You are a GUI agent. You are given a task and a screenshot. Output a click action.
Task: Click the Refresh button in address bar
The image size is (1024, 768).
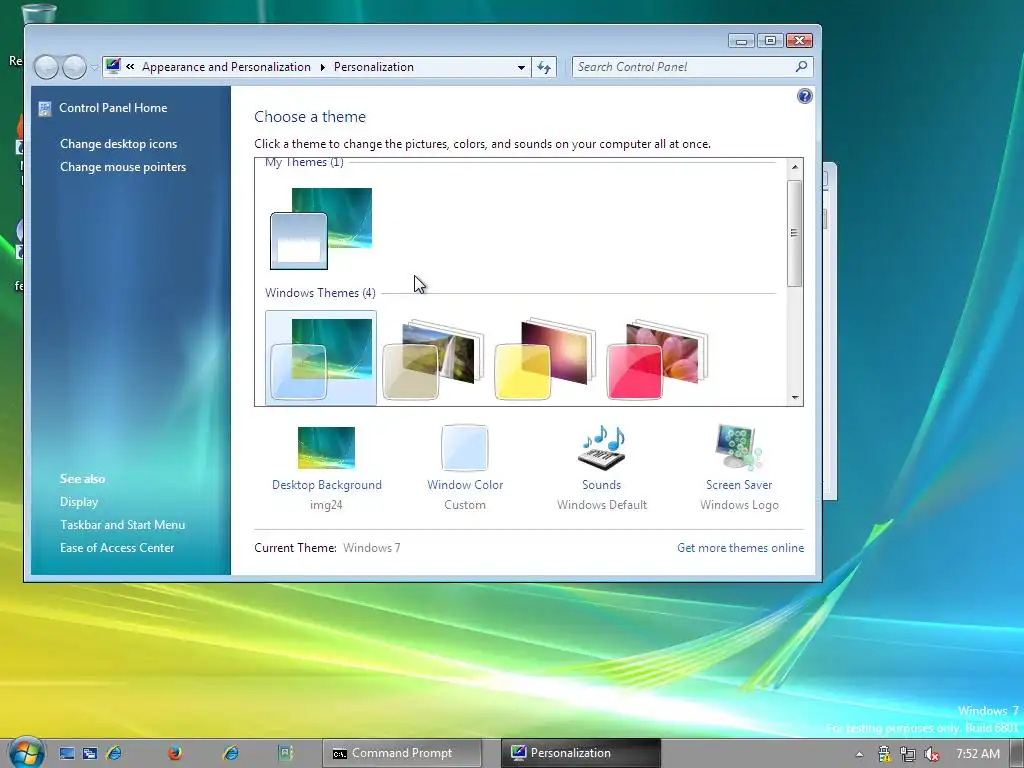[544, 67]
